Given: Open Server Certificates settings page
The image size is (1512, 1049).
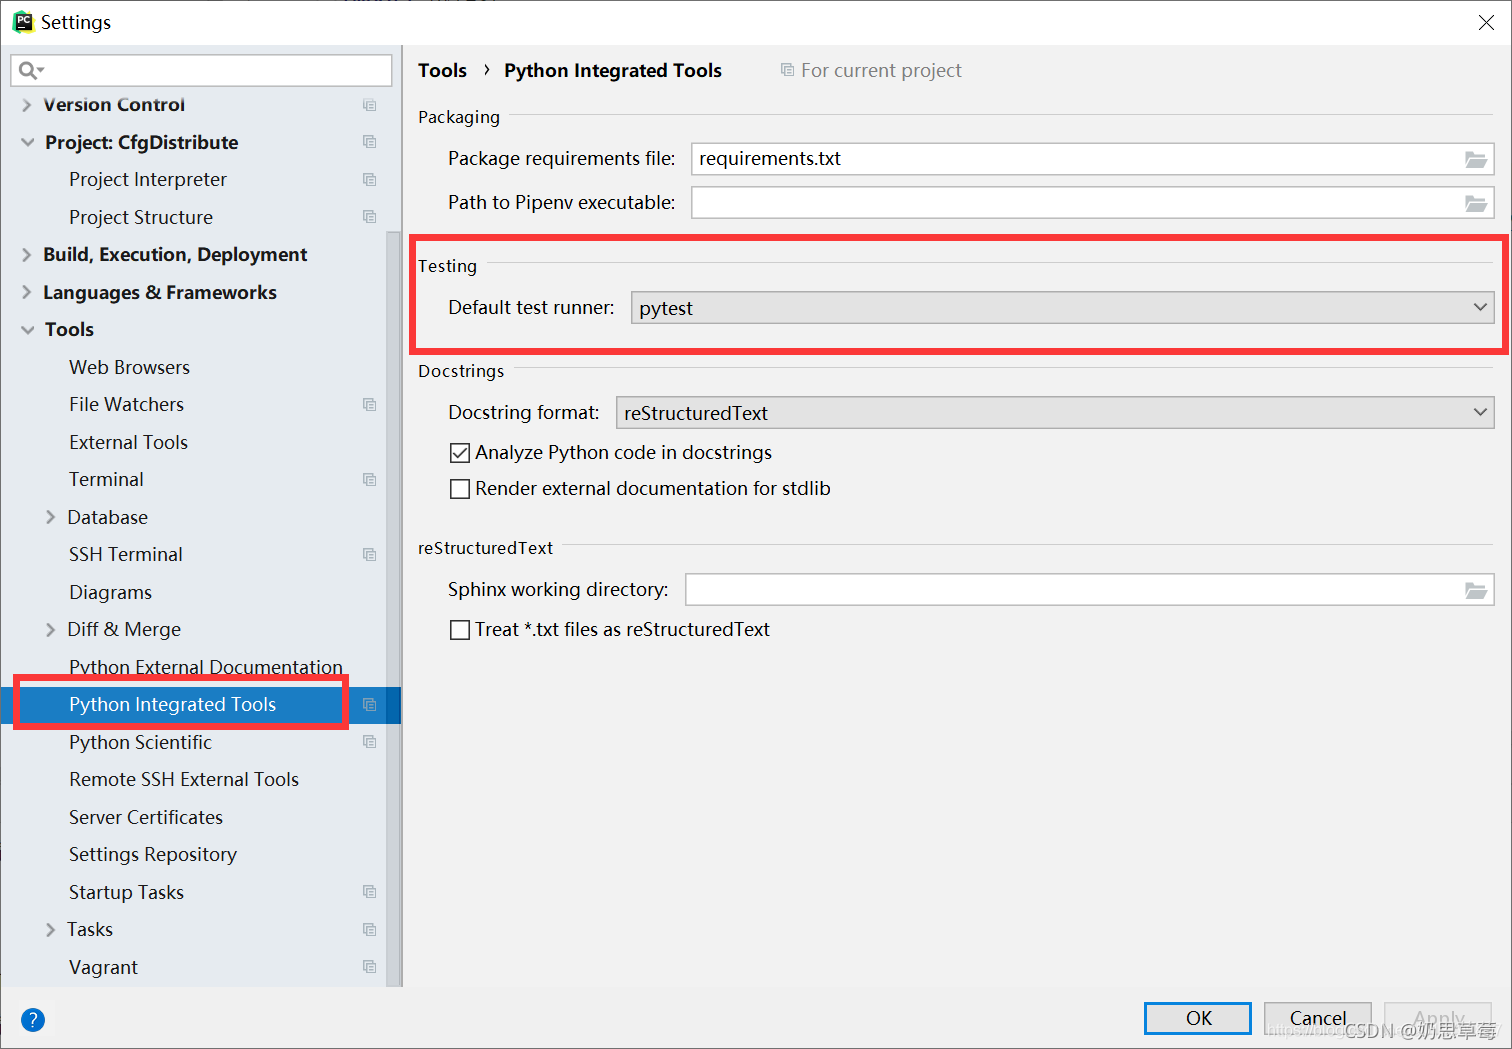Looking at the screenshot, I should click(x=146, y=817).
